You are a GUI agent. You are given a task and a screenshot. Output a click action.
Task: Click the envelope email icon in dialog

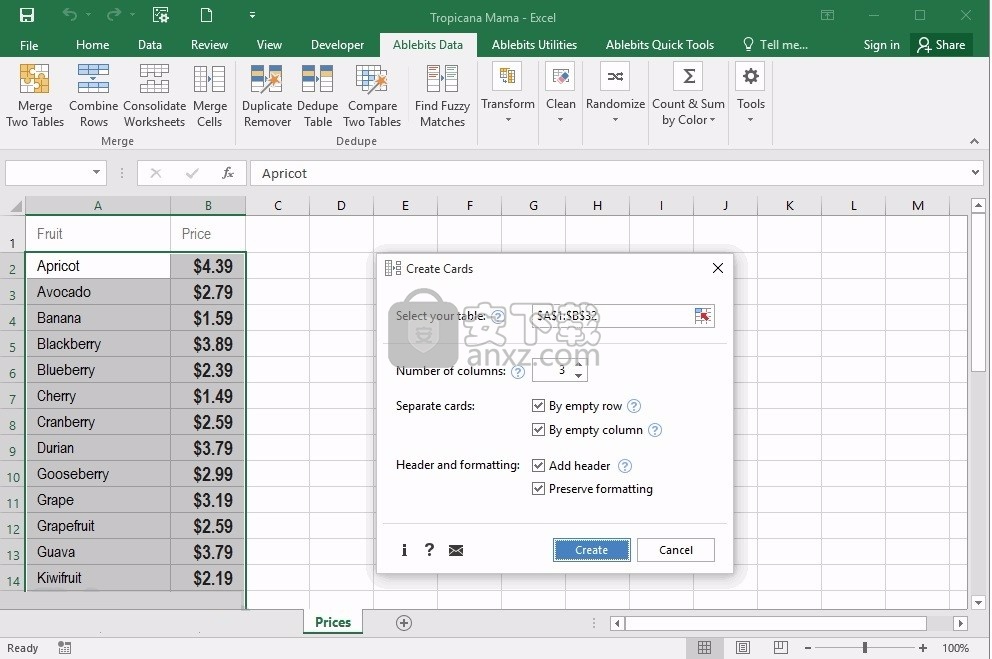coord(456,550)
